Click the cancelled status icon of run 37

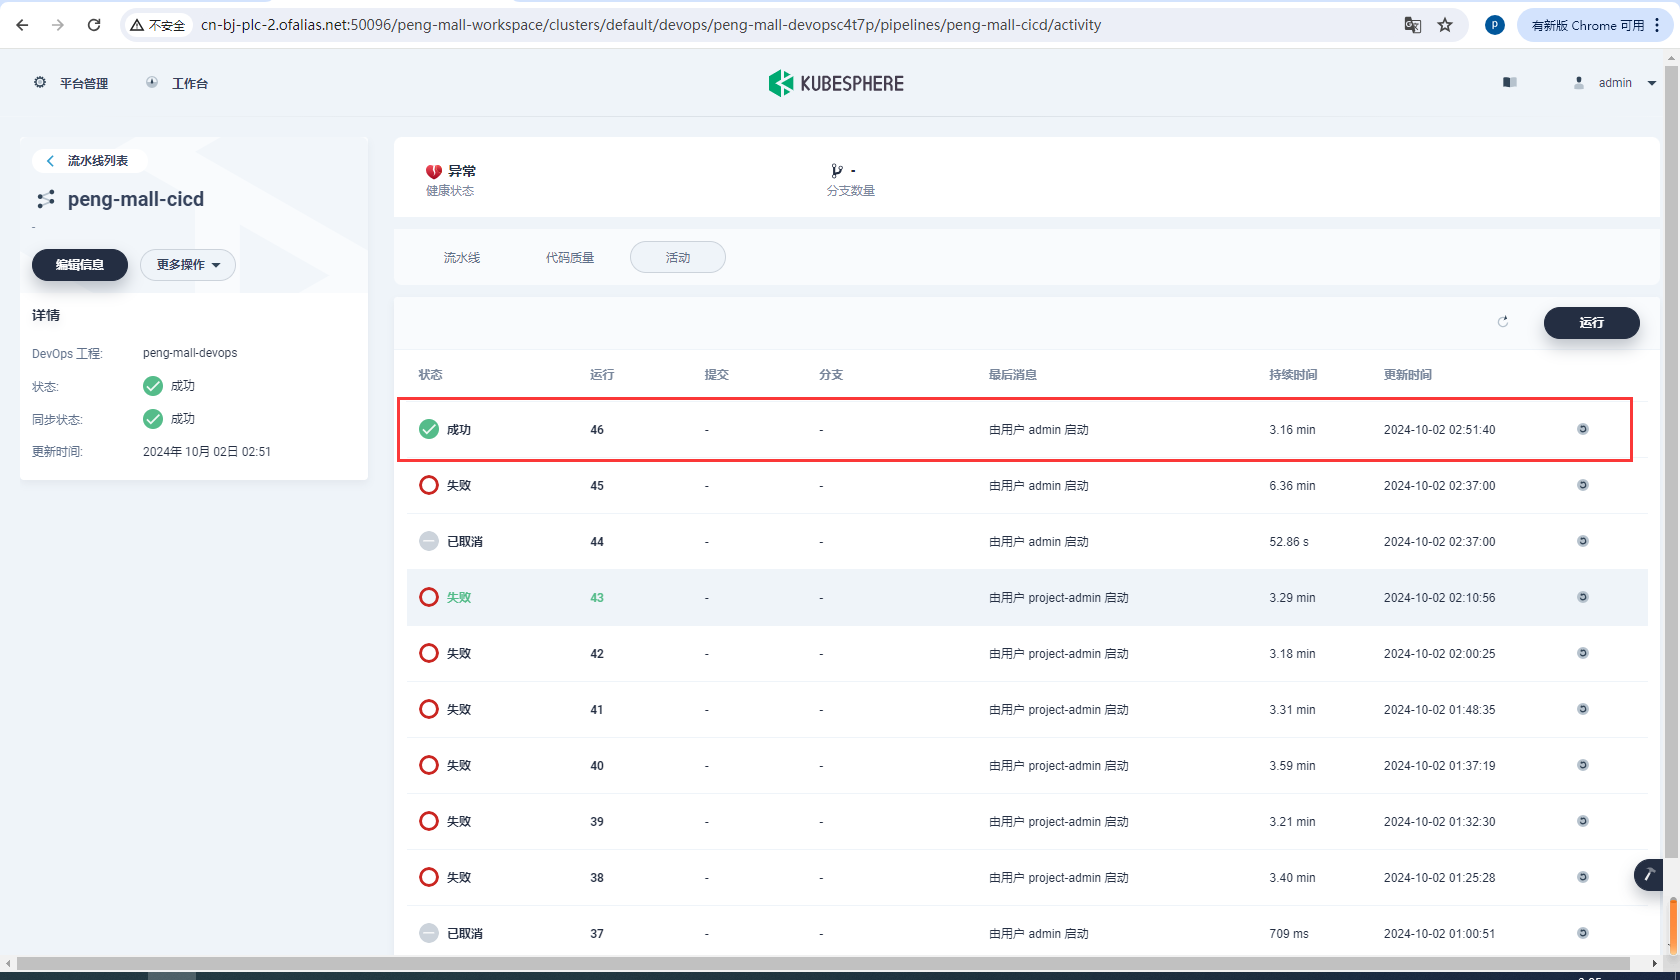click(x=429, y=933)
